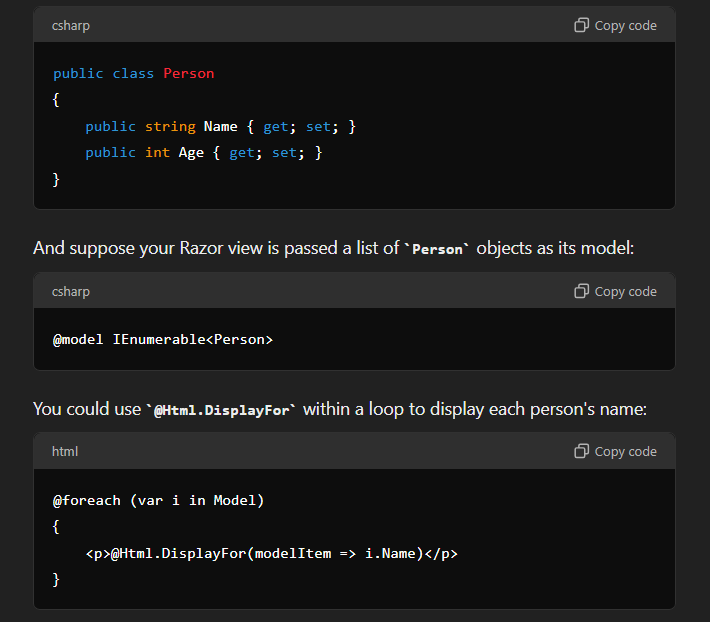This screenshot has height=622, width=710.
Task: Click the Name property in the class code
Action: 221,126
